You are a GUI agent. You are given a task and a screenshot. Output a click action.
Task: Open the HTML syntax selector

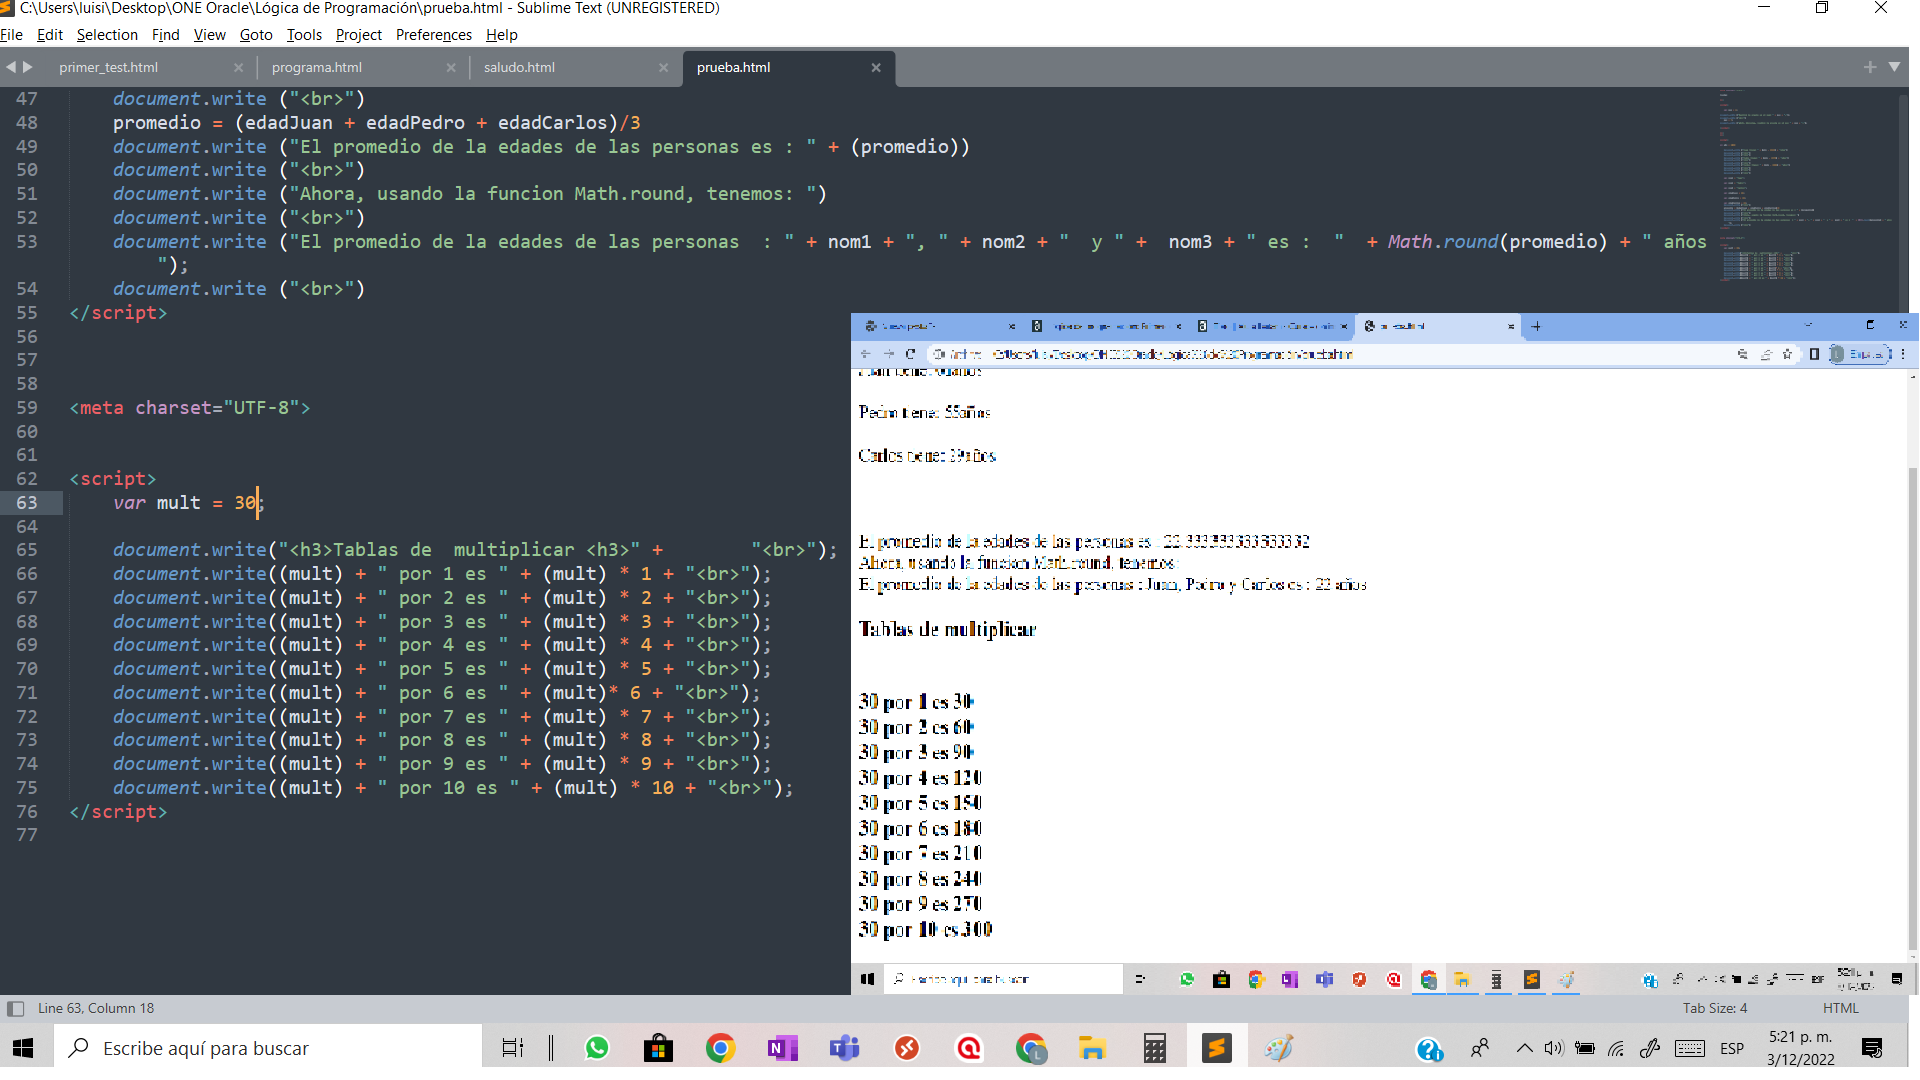(1840, 1009)
